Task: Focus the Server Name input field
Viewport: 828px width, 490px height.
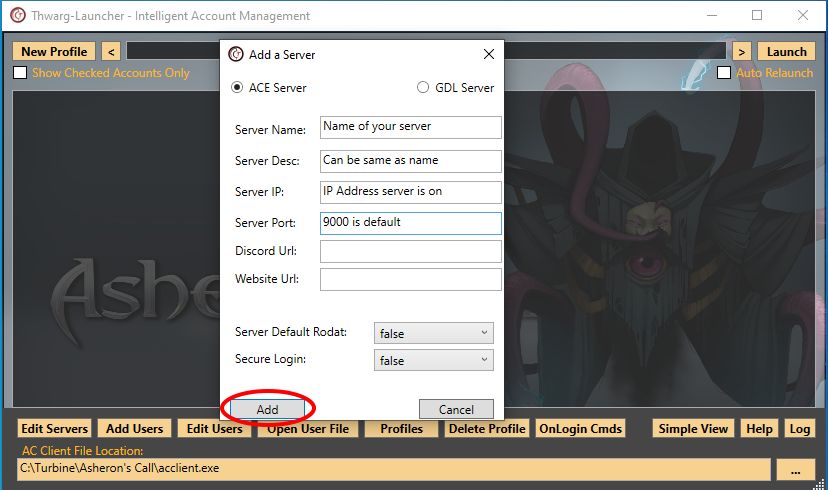Action: point(410,127)
